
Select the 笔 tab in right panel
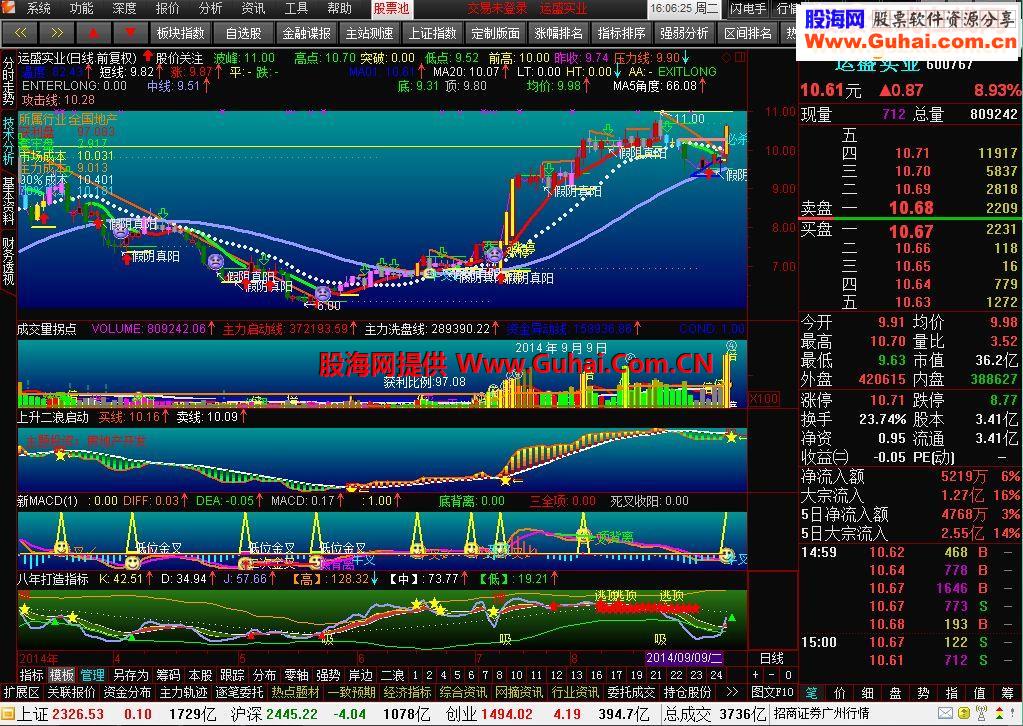tap(811, 692)
